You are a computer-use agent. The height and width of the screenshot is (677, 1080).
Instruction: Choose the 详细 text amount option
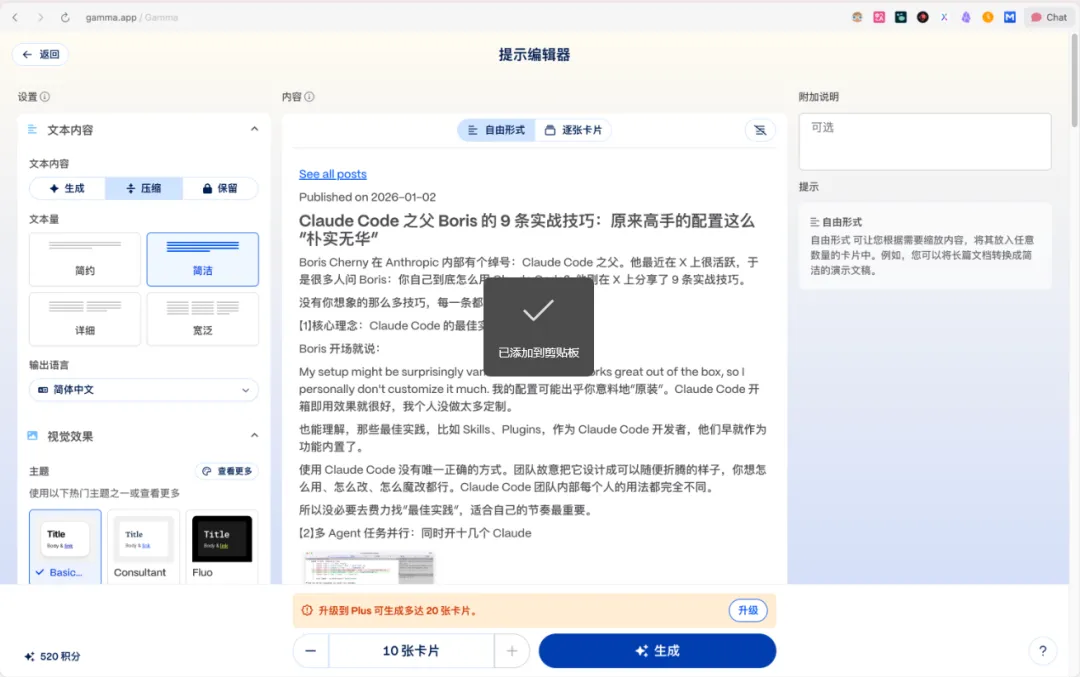pyautogui.click(x=85, y=319)
